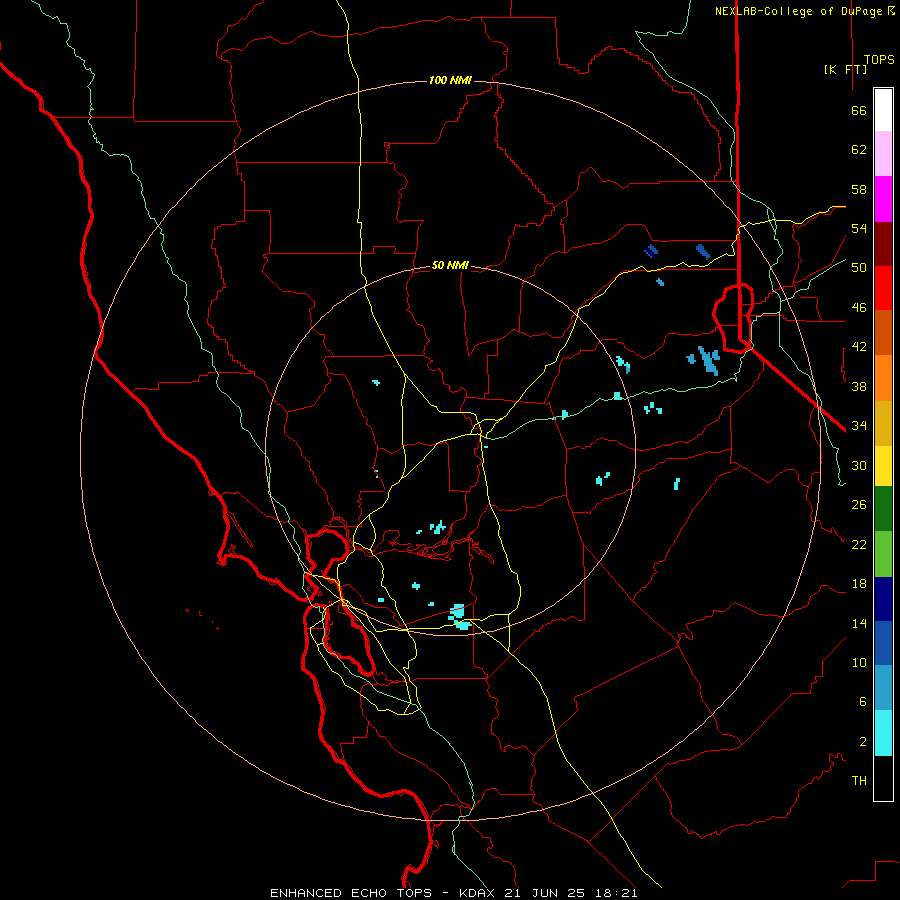Click the legend value "22"
Image resolution: width=900 pixels, height=900 pixels.
859,544
